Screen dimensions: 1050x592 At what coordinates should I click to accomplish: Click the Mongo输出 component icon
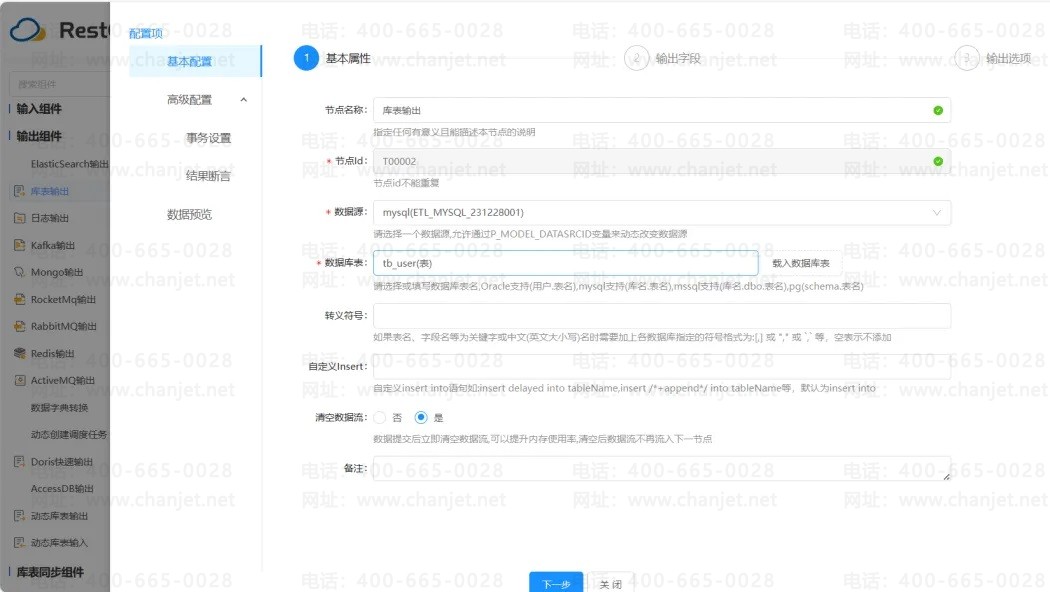click(x=19, y=272)
